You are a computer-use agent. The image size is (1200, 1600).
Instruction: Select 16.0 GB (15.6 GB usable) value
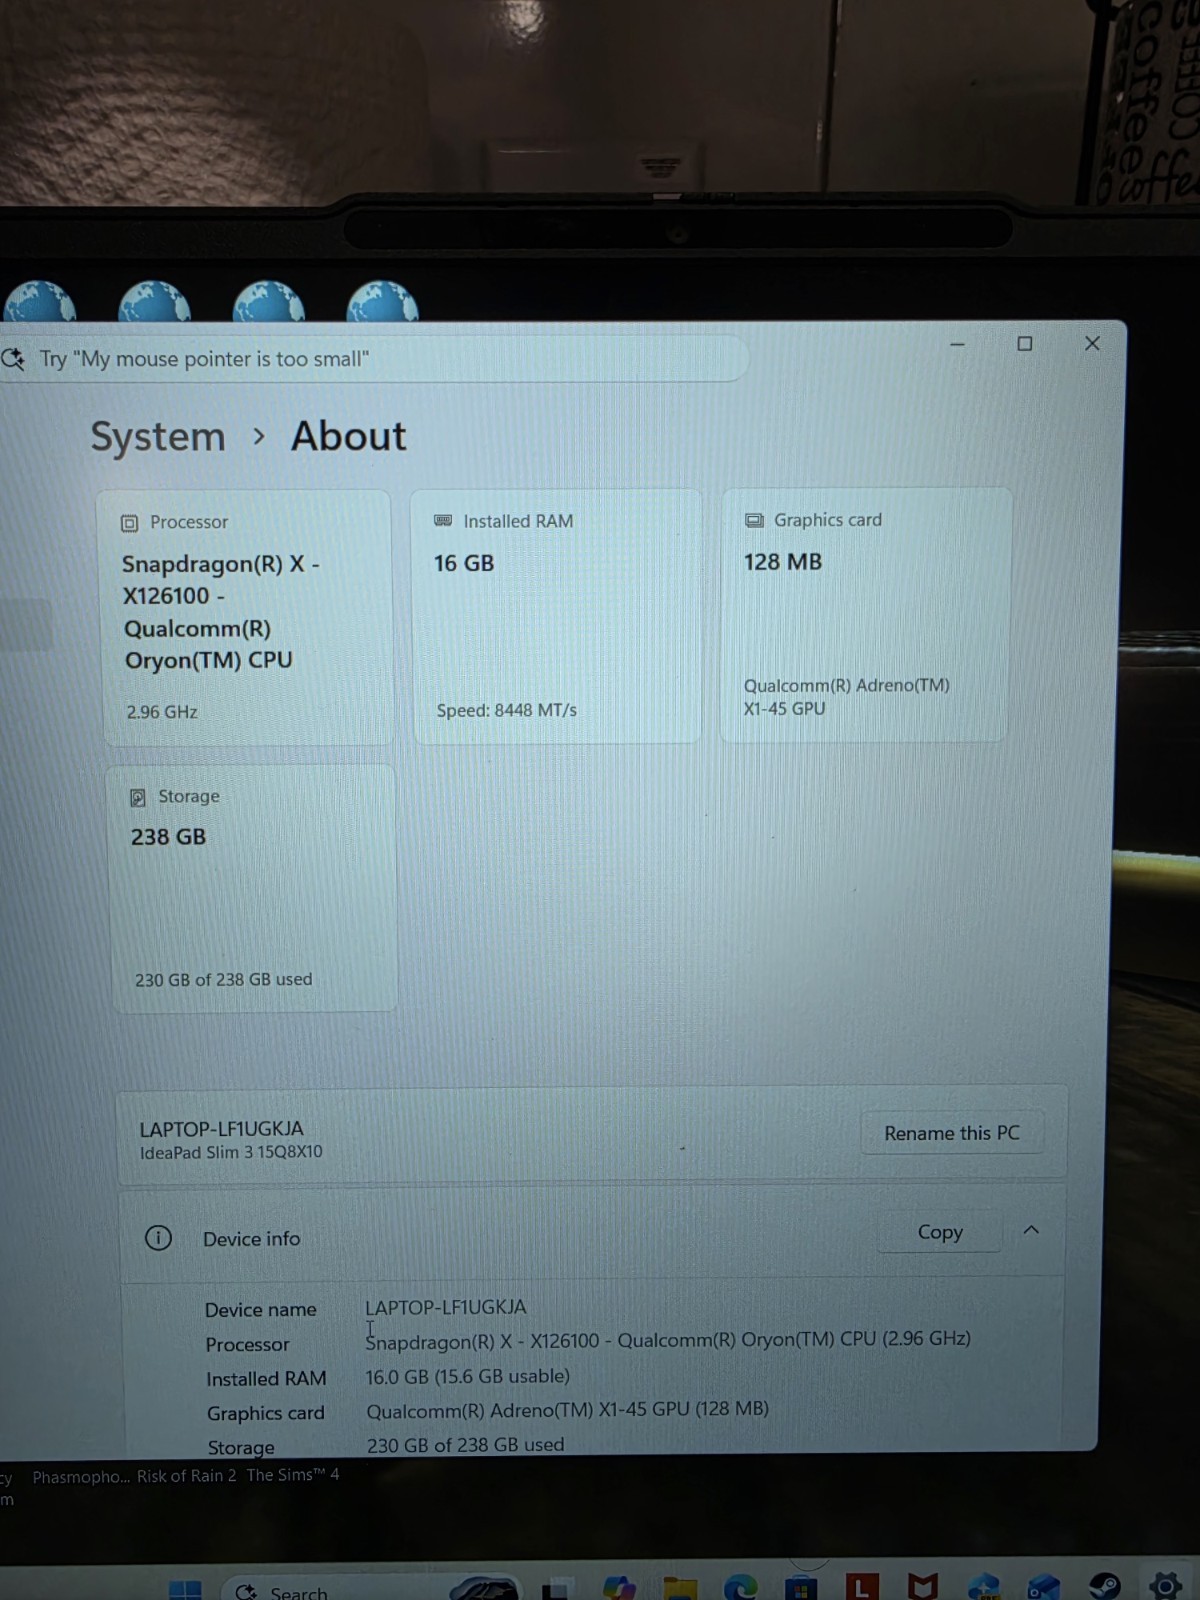point(467,1377)
